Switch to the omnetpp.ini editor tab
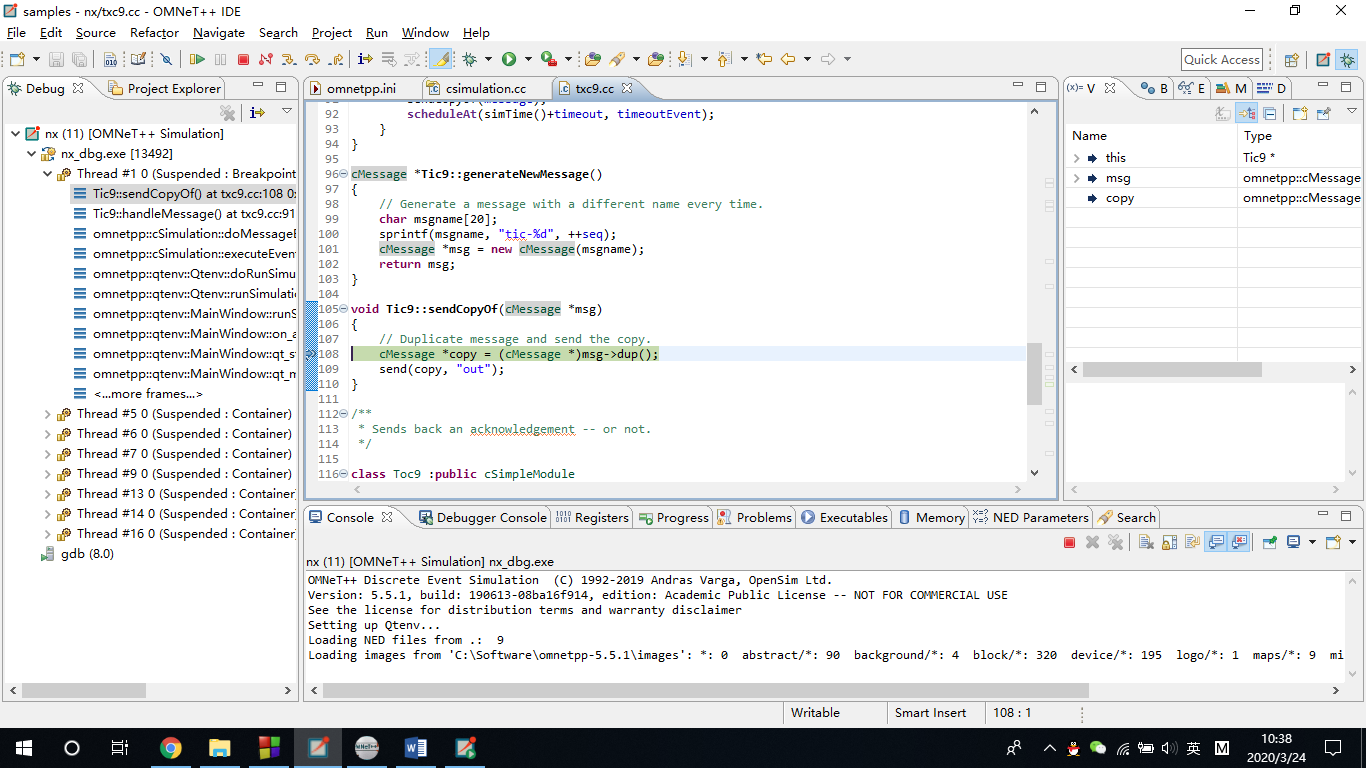 pyautogui.click(x=360, y=88)
